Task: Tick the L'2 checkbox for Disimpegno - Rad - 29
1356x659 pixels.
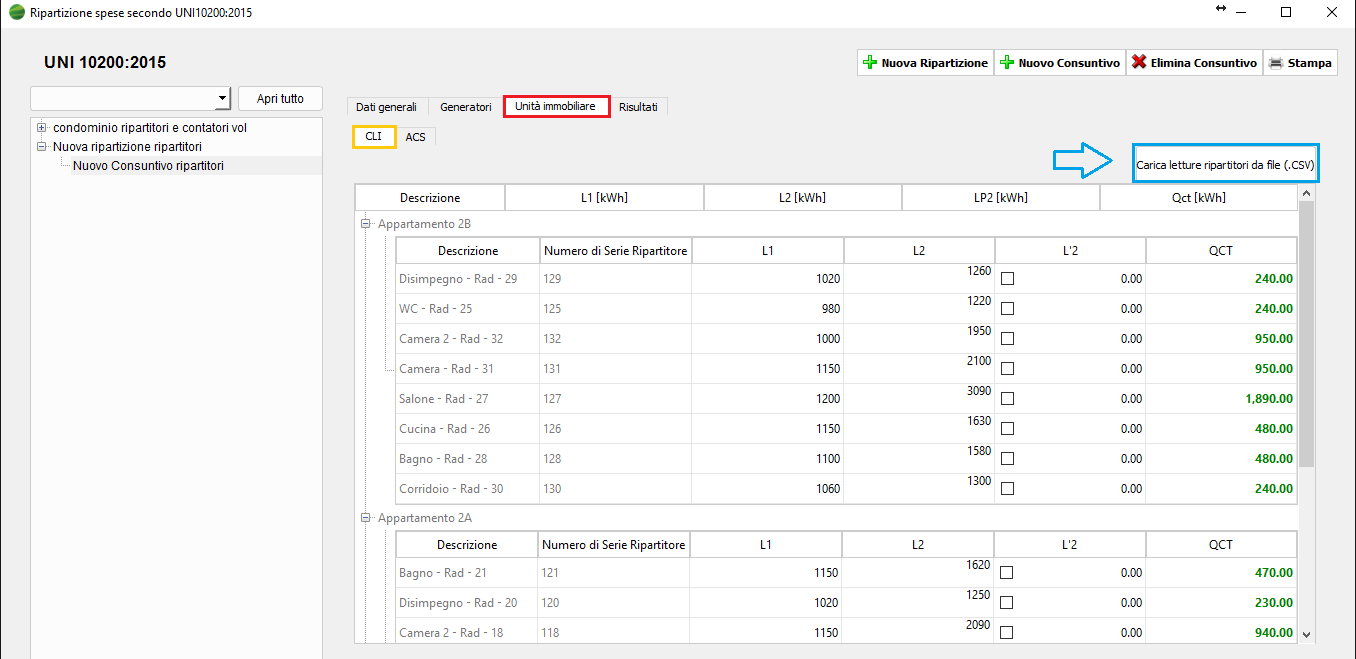Action: (1007, 279)
